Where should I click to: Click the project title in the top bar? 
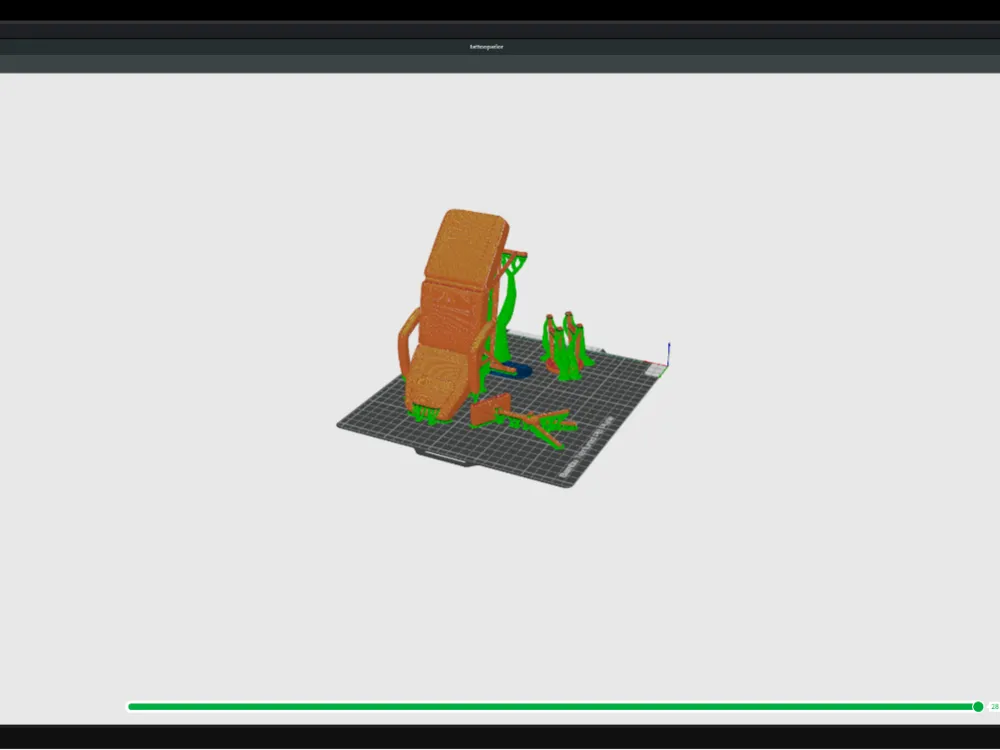(x=487, y=47)
